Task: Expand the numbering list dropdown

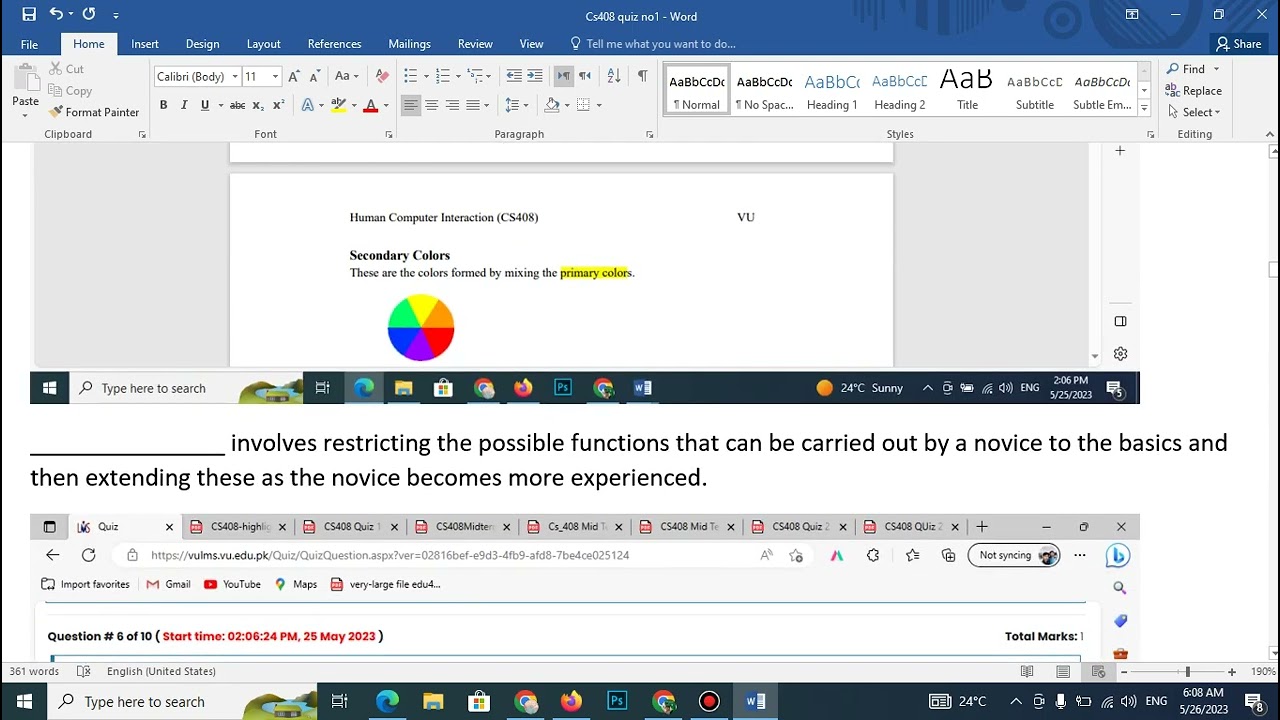Action: pos(459,76)
